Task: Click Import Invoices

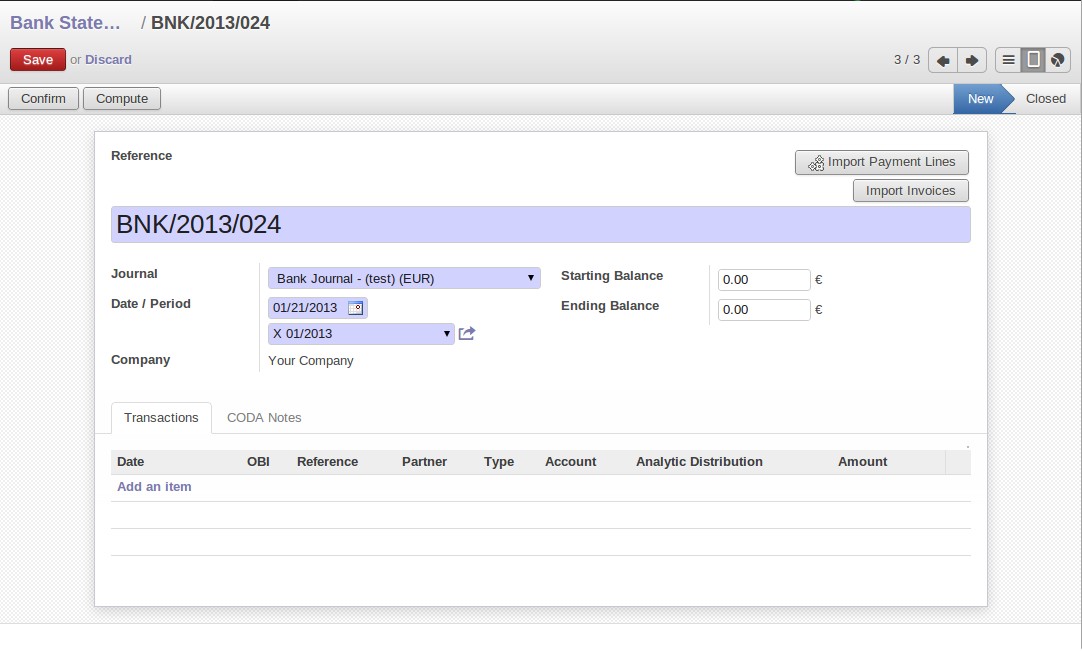Action: pos(910,191)
